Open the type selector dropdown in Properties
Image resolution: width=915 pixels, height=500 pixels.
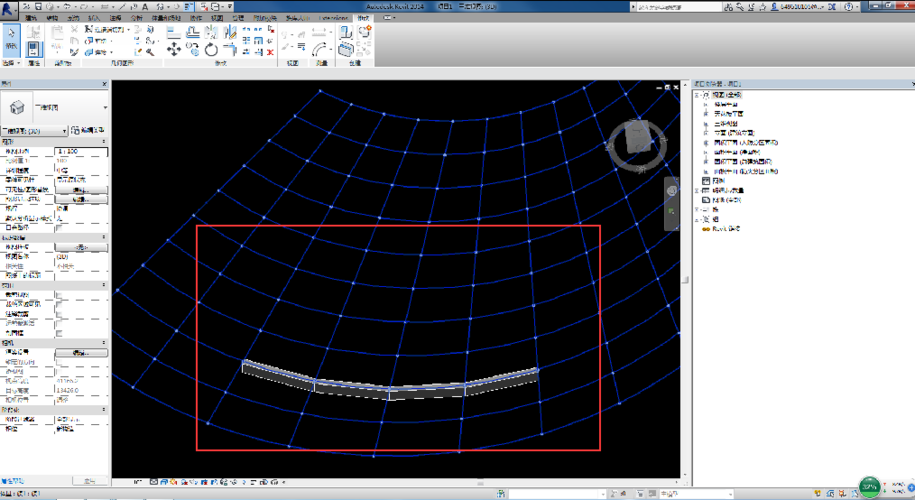tap(104, 107)
